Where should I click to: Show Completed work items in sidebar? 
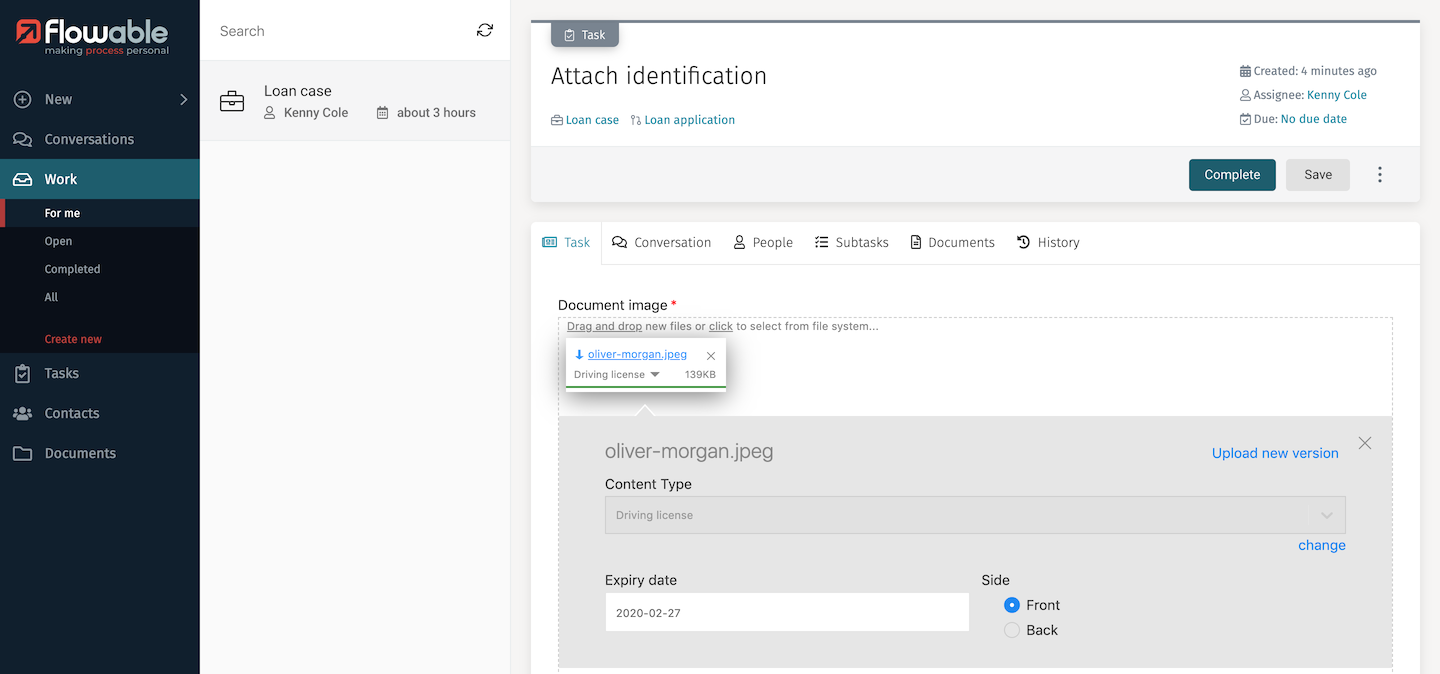72,269
